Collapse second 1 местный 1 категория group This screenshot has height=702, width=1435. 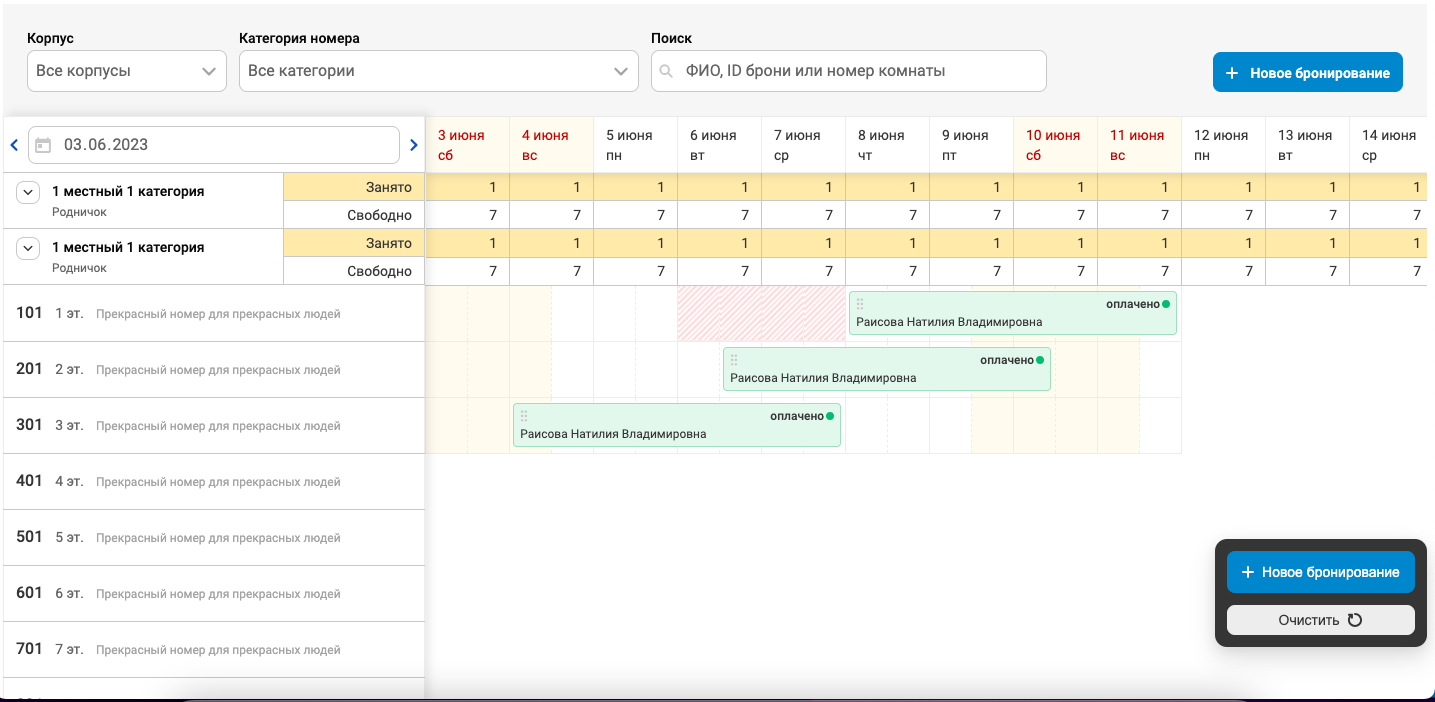pos(28,248)
